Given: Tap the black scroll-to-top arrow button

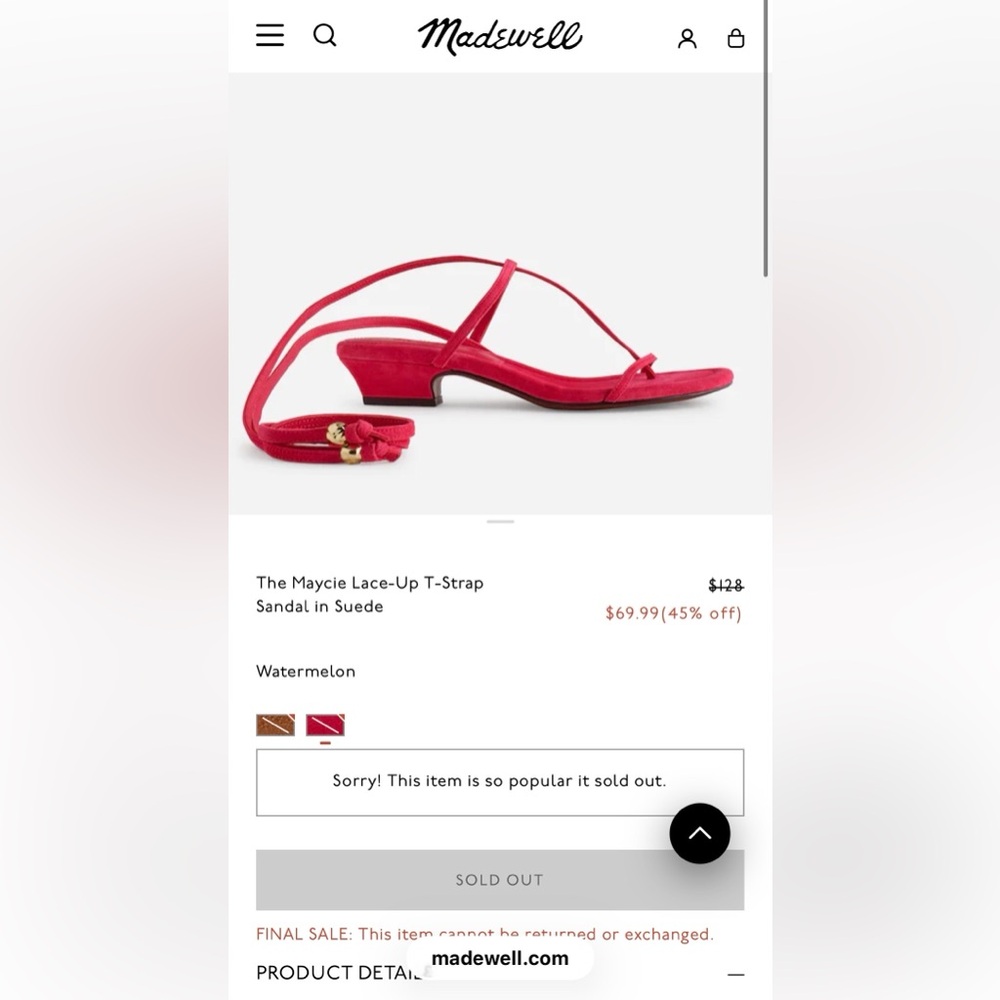Looking at the screenshot, I should pos(700,833).
